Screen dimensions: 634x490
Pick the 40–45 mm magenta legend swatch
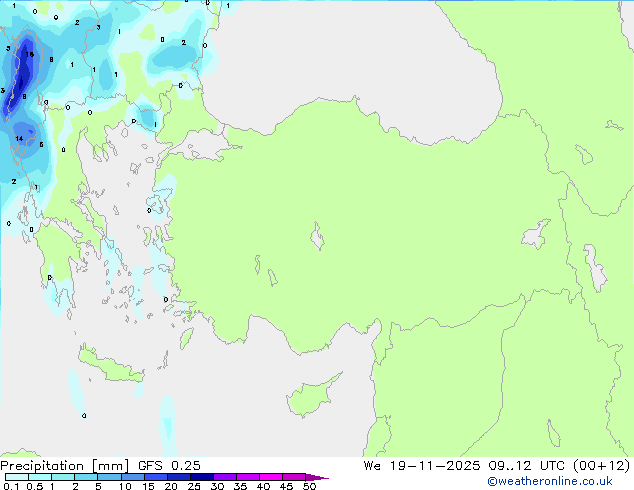[271, 477]
